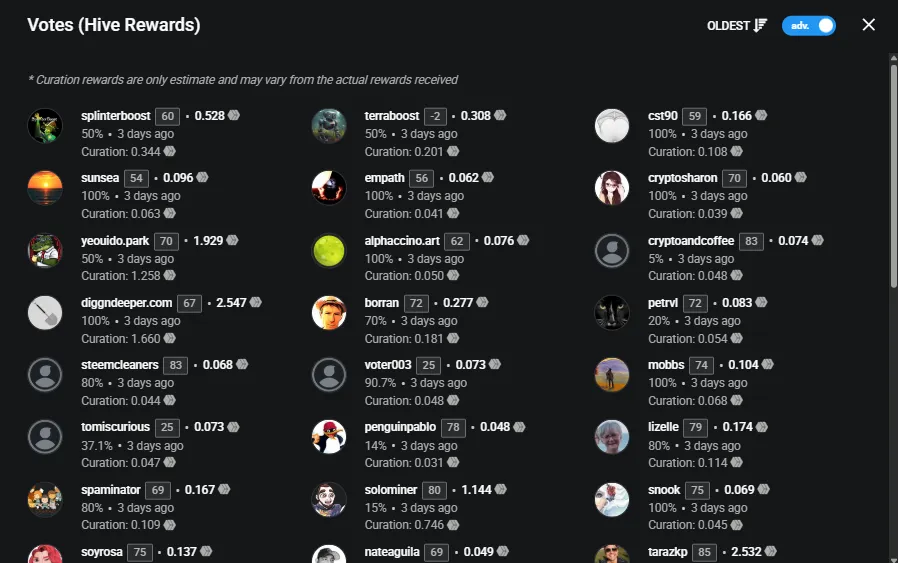Click penguinpablo's penguin avatar
The image size is (898, 563).
329,437
